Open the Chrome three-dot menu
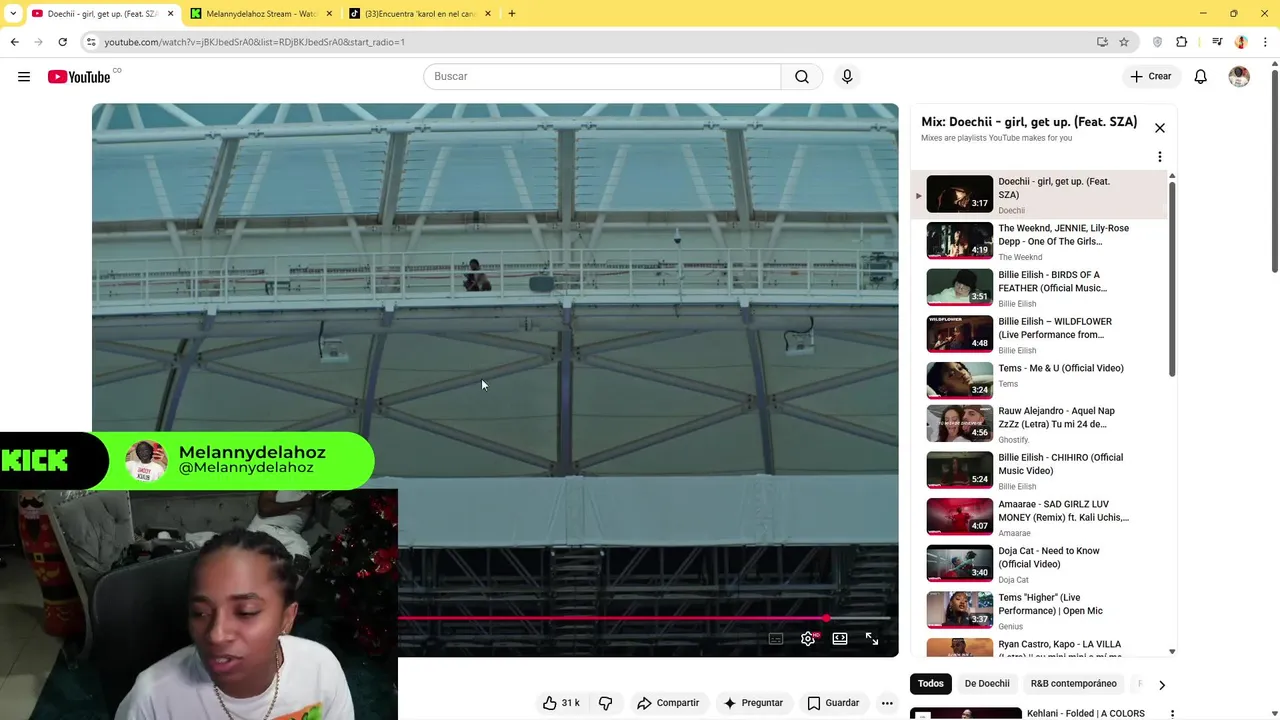Viewport: 1280px width, 720px height. point(1266,42)
